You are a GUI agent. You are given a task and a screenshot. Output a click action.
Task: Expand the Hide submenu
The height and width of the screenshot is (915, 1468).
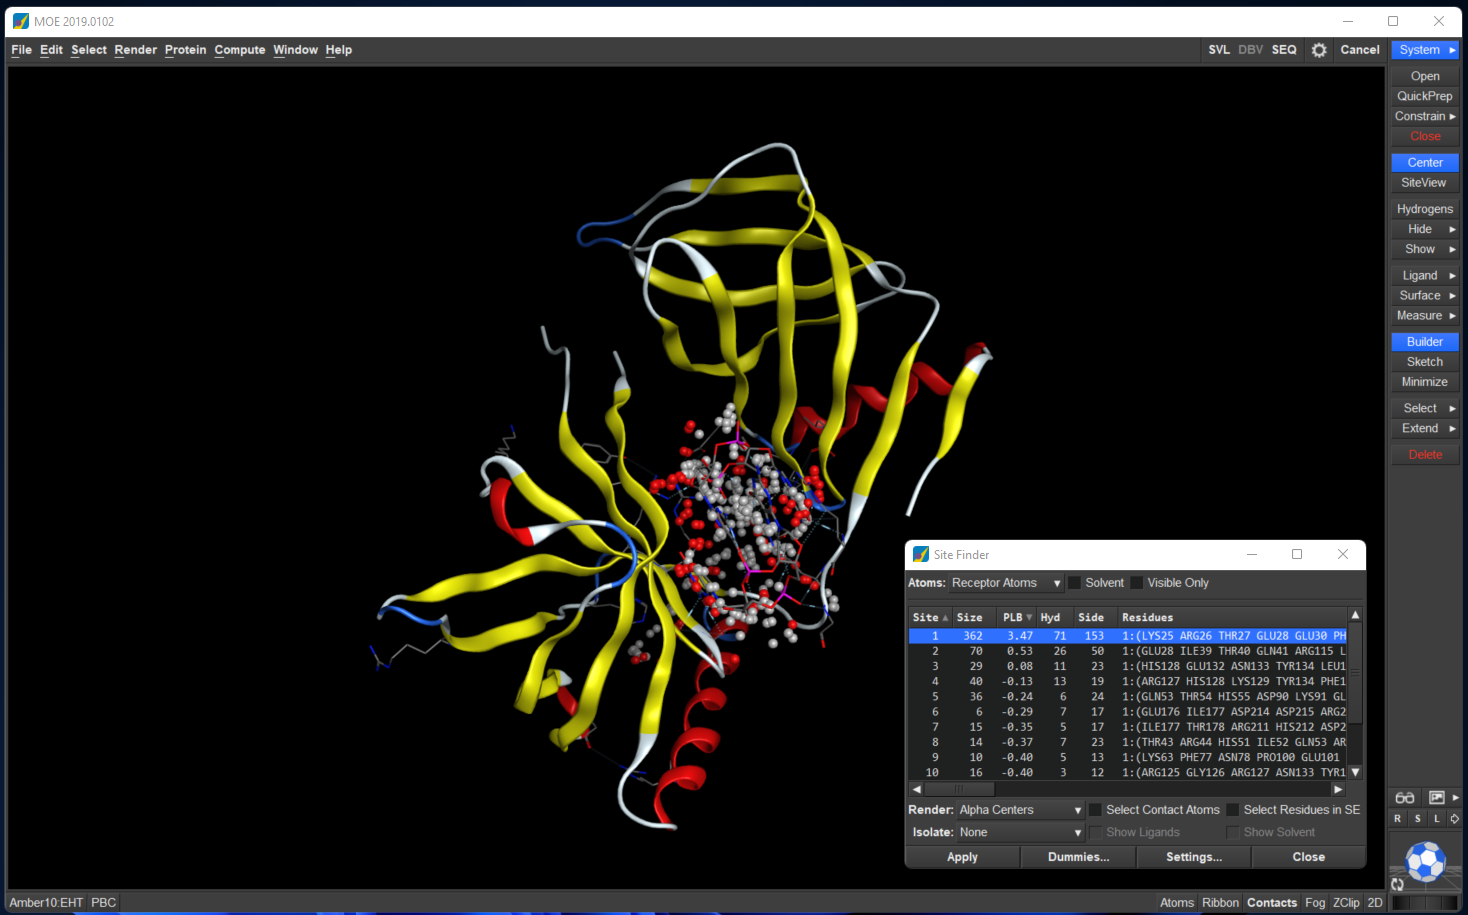click(x=1425, y=229)
